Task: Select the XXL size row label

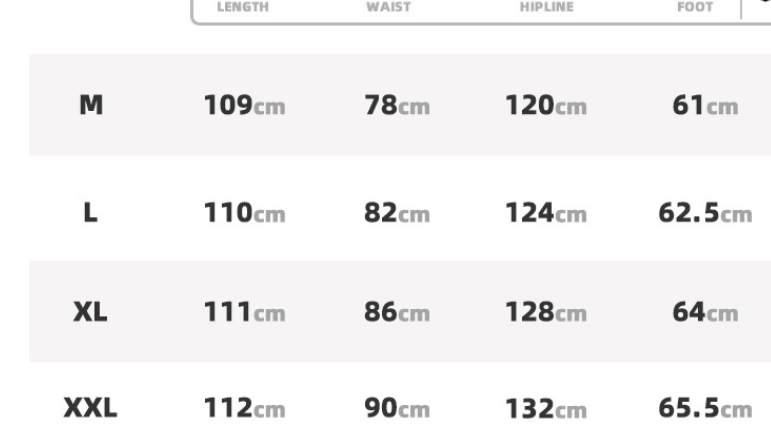Action: (x=90, y=408)
